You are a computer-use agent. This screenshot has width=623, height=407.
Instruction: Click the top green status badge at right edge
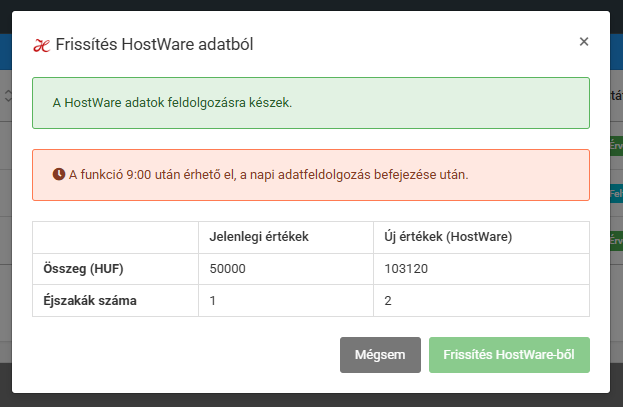(615, 147)
